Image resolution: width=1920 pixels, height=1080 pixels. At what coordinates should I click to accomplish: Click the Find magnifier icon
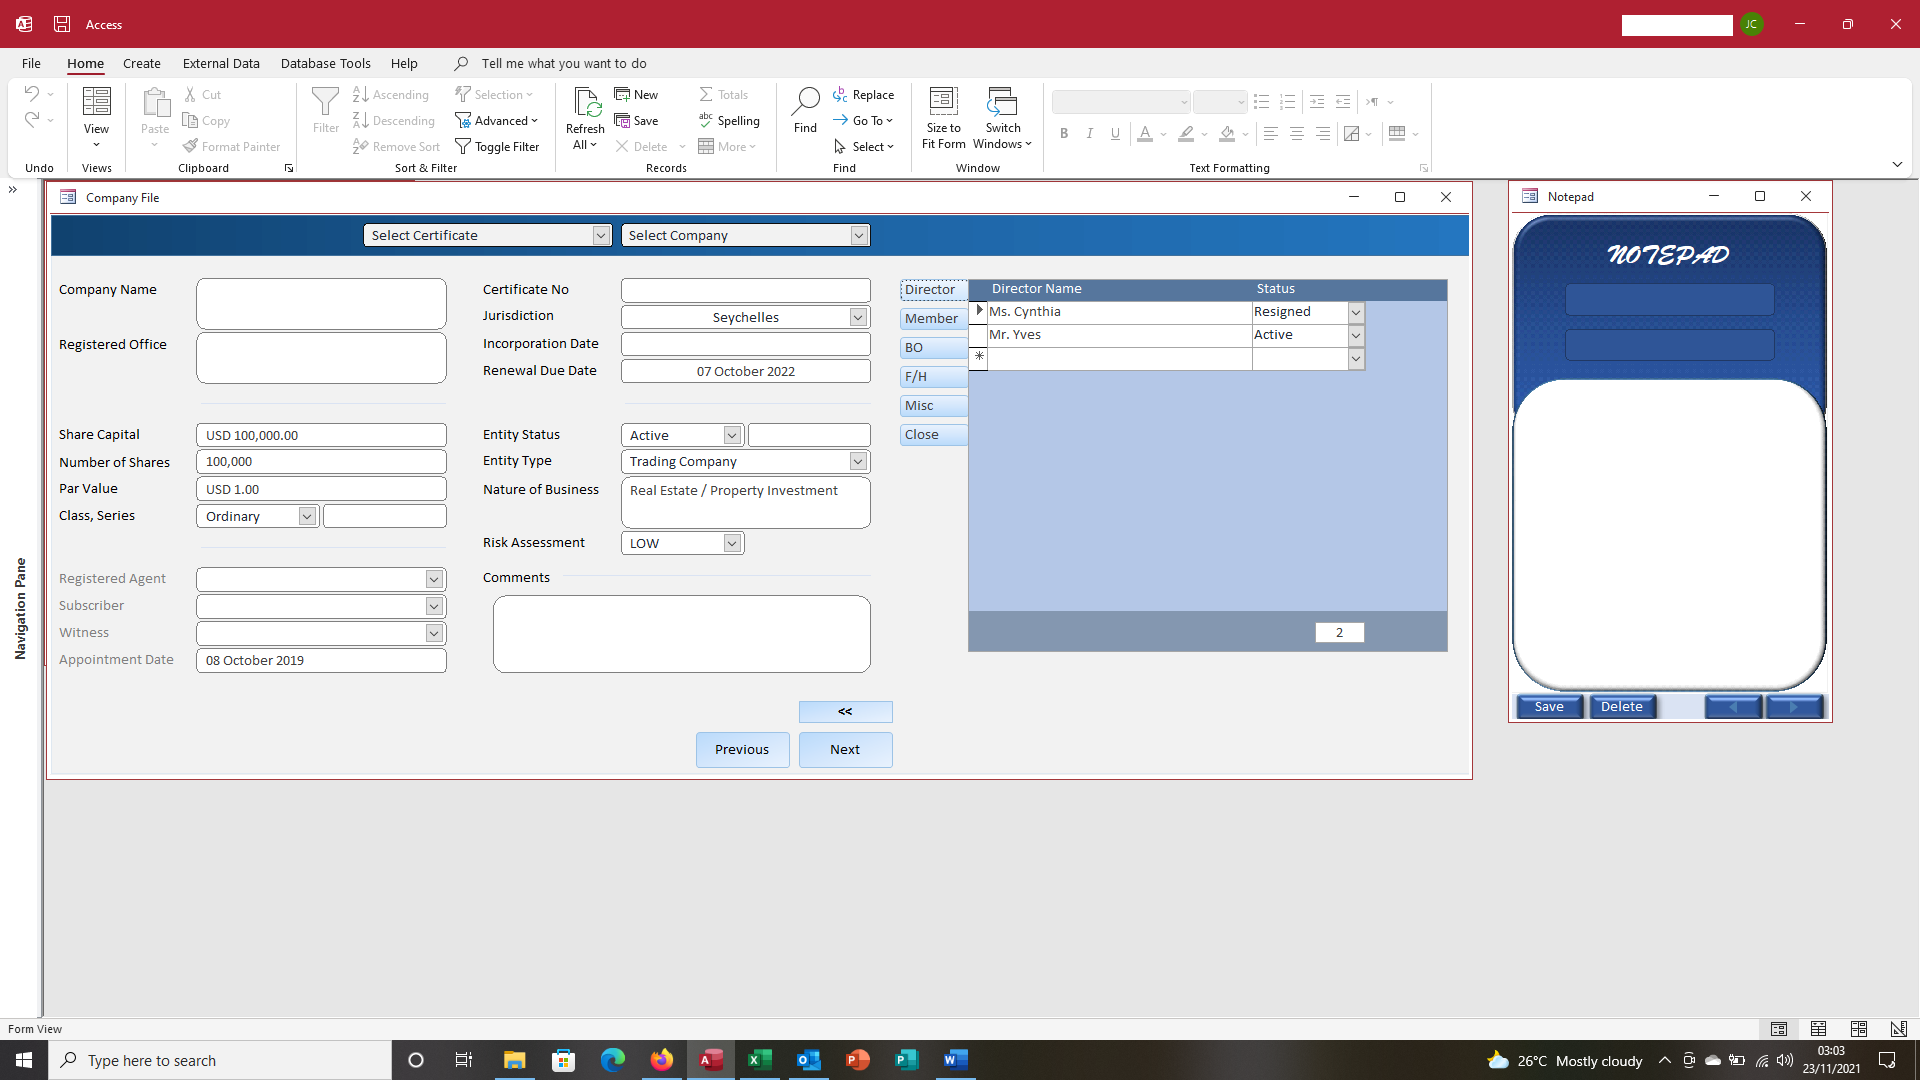[805, 101]
